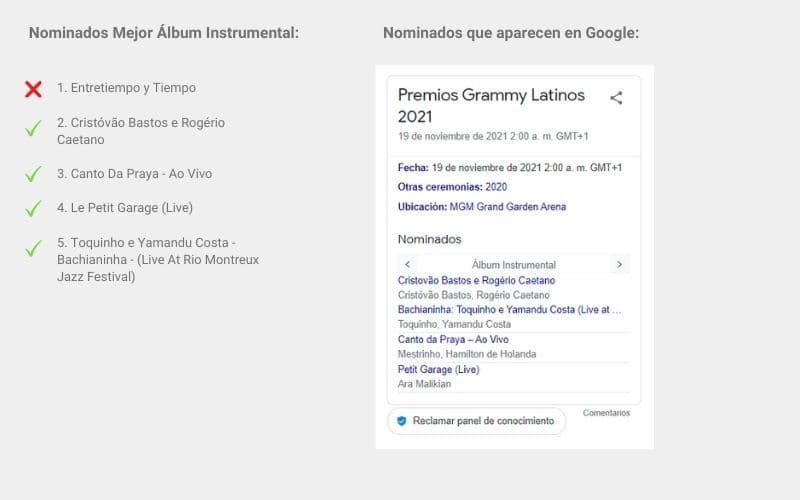Click green checkmark beside numbered item 3
800x500 pixels.
tap(33, 174)
